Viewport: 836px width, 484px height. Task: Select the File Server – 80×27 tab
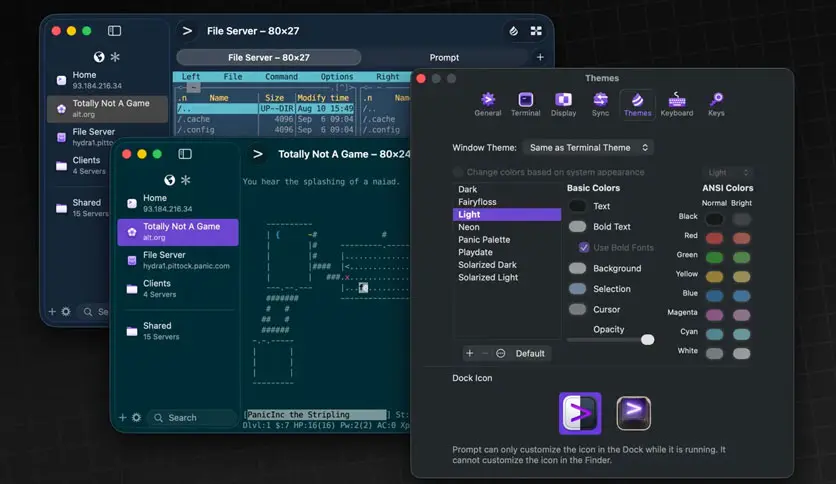[269, 57]
